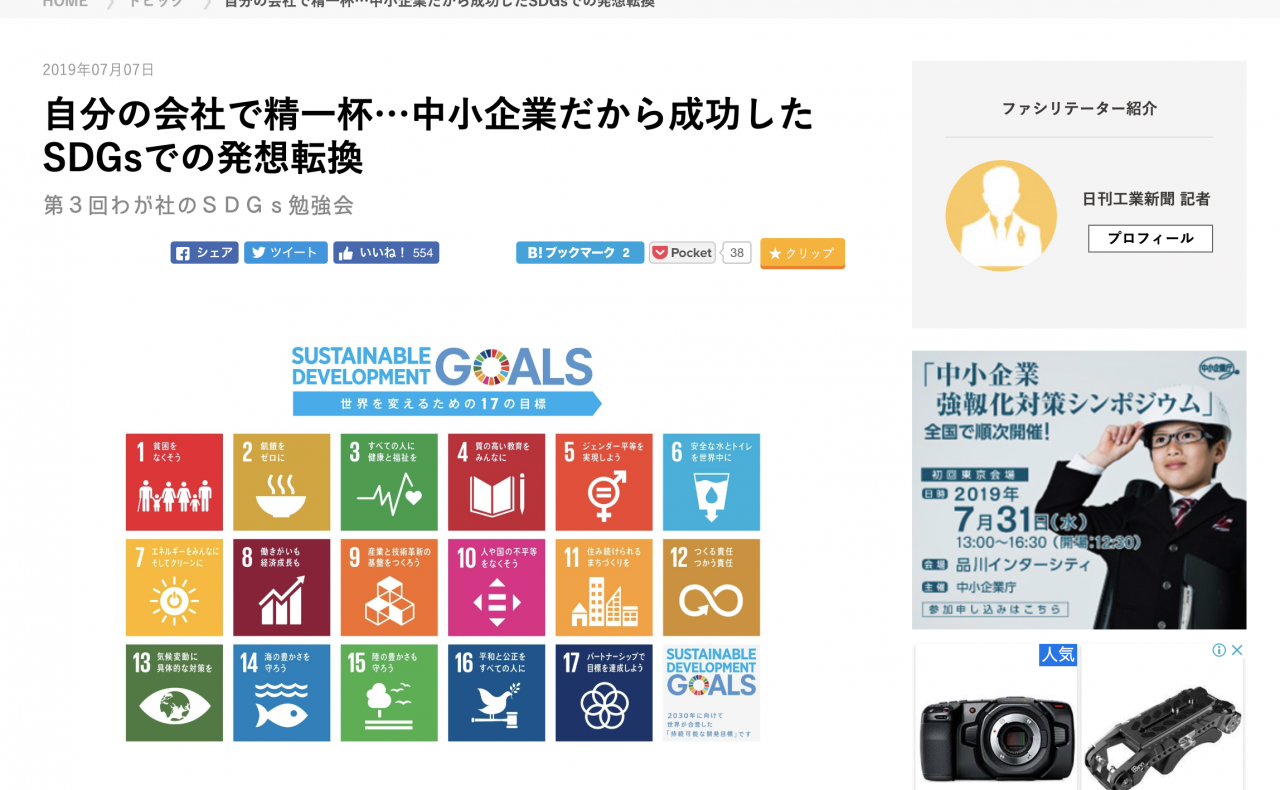The image size is (1280, 790).
Task: Click the large Sustainable Development Goals logo header
Action: 442,367
